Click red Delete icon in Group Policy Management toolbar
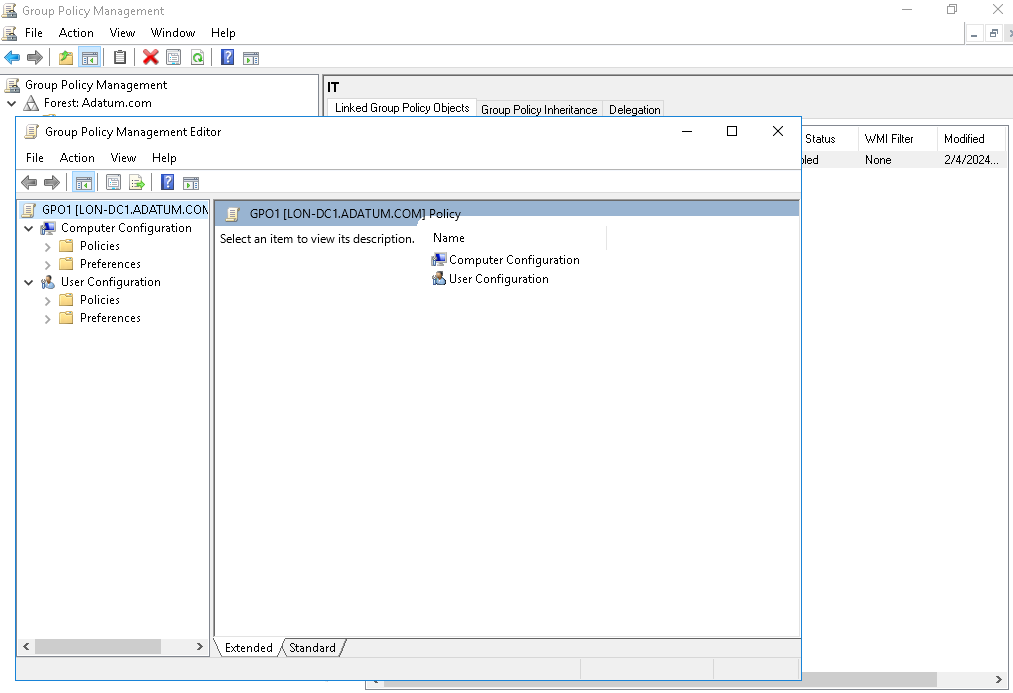The width and height of the screenshot is (1013, 693). pos(150,57)
